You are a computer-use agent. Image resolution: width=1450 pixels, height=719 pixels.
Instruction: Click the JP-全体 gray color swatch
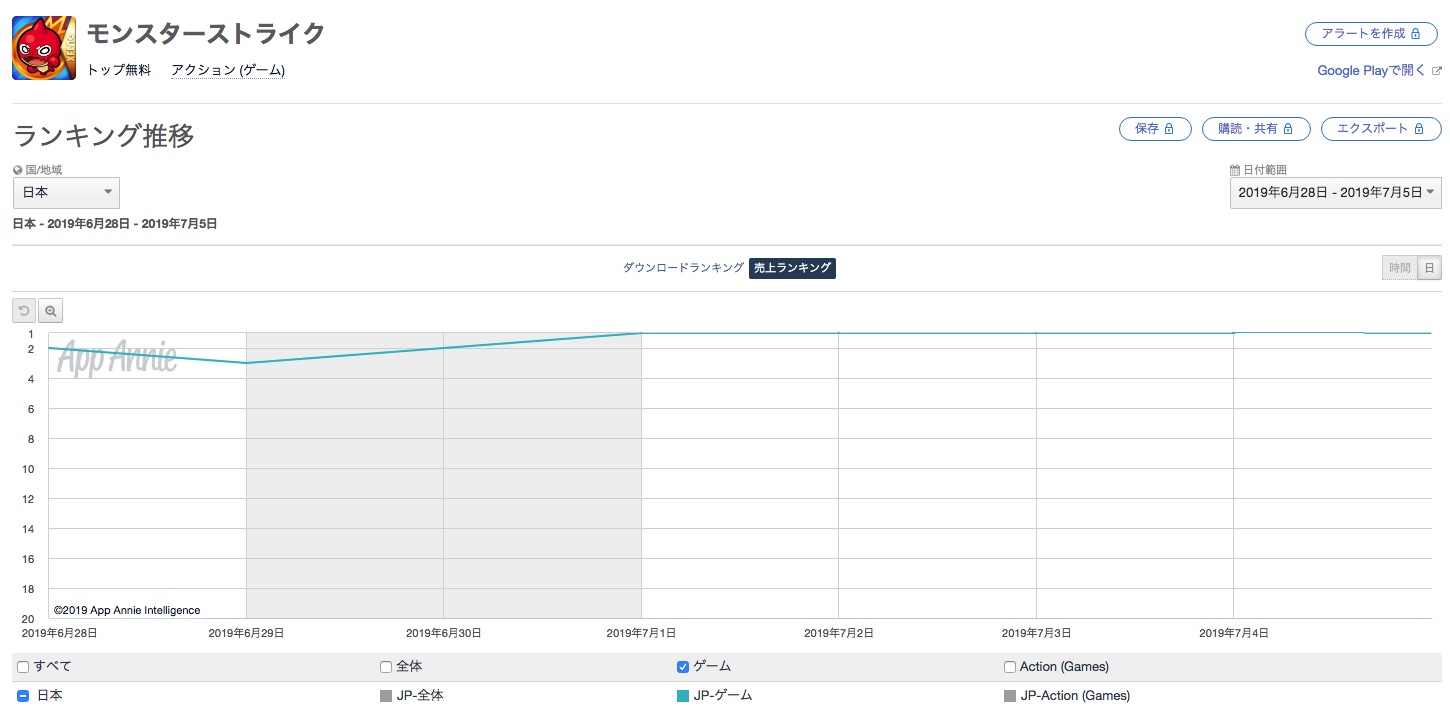click(386, 696)
